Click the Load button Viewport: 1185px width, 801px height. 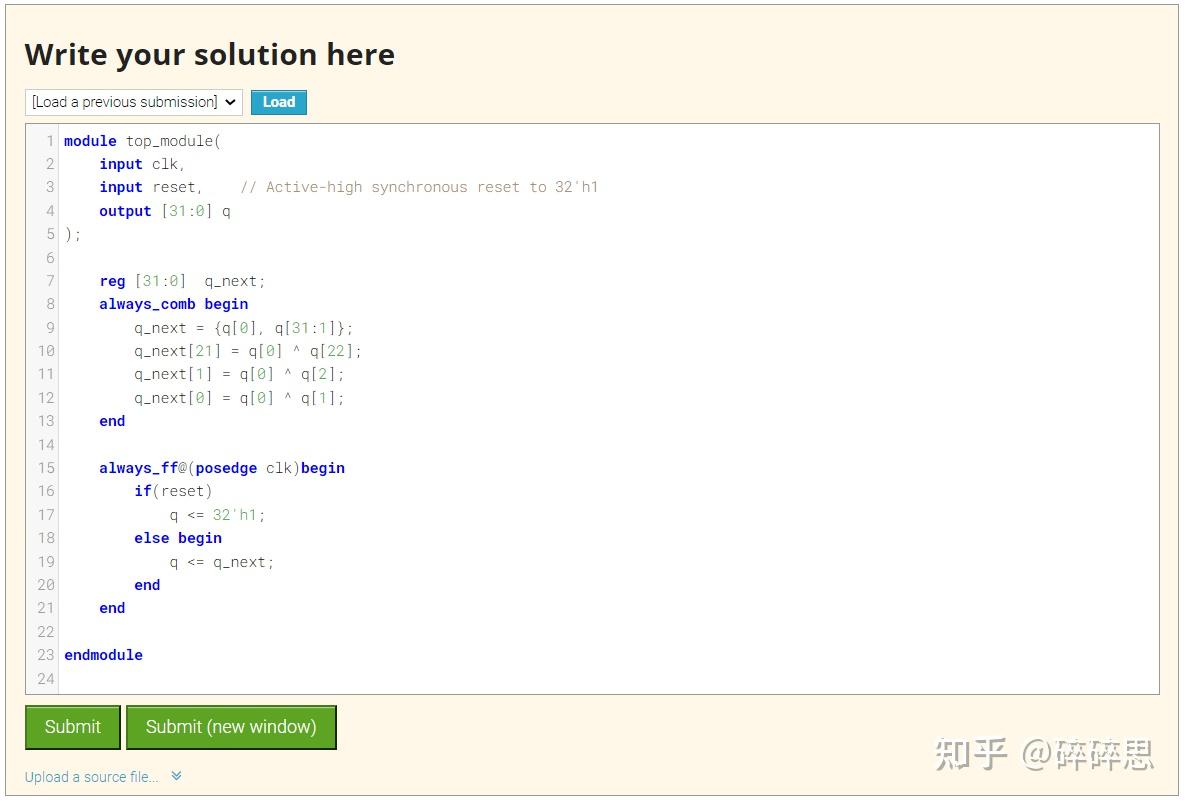point(278,101)
